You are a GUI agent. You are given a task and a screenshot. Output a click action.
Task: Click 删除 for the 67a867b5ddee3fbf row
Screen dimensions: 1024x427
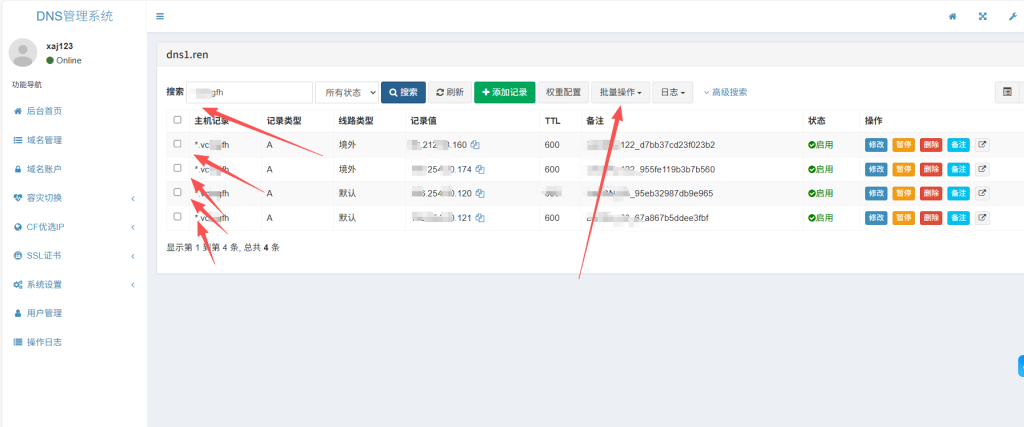(931, 218)
